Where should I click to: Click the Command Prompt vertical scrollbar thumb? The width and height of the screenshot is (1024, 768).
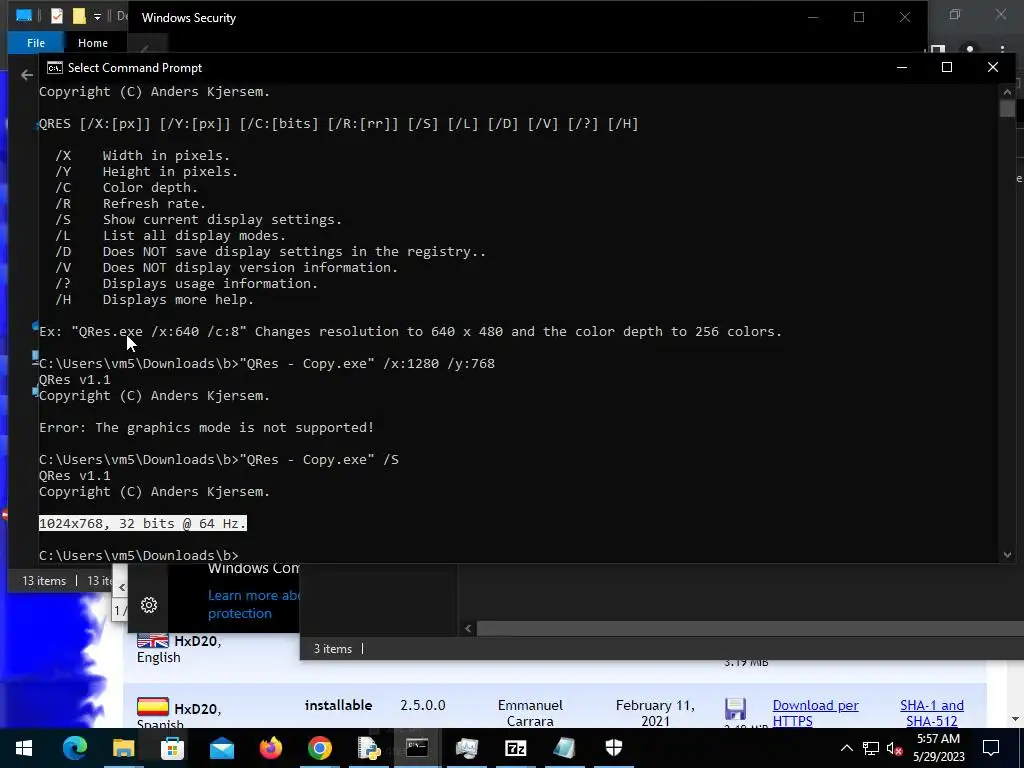click(1007, 109)
